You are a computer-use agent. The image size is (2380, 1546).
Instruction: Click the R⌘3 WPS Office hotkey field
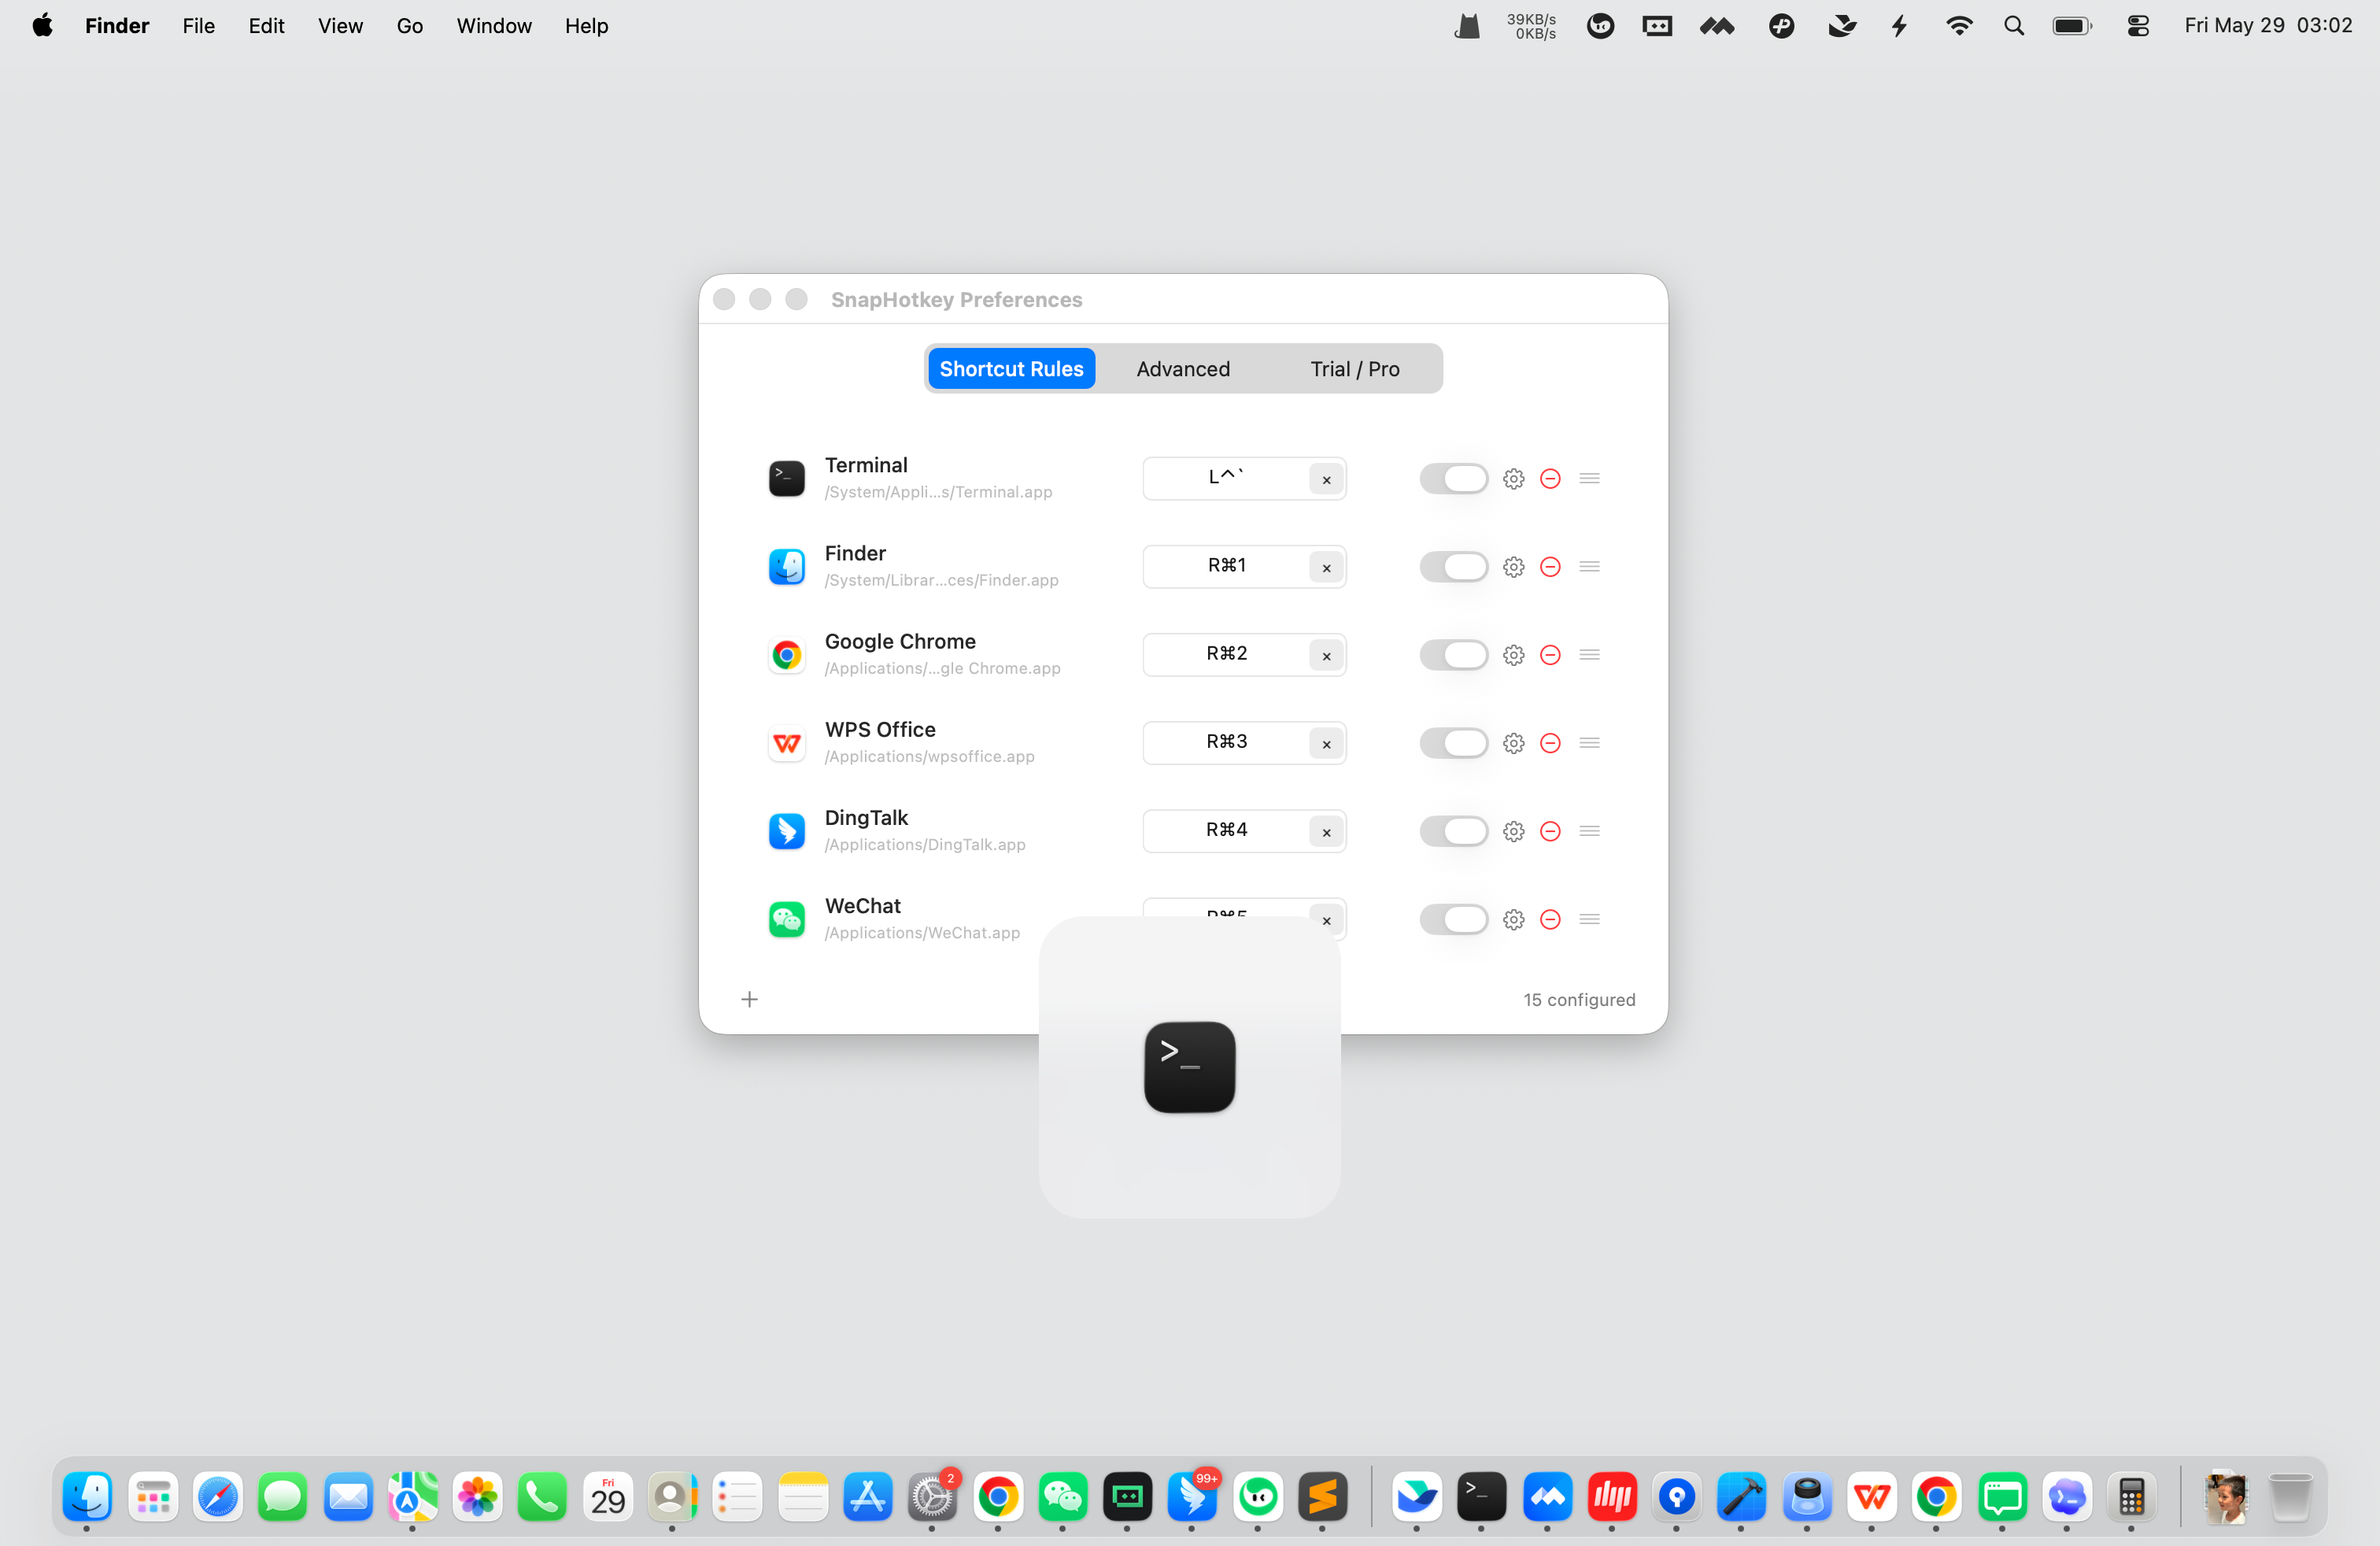[x=1244, y=743]
